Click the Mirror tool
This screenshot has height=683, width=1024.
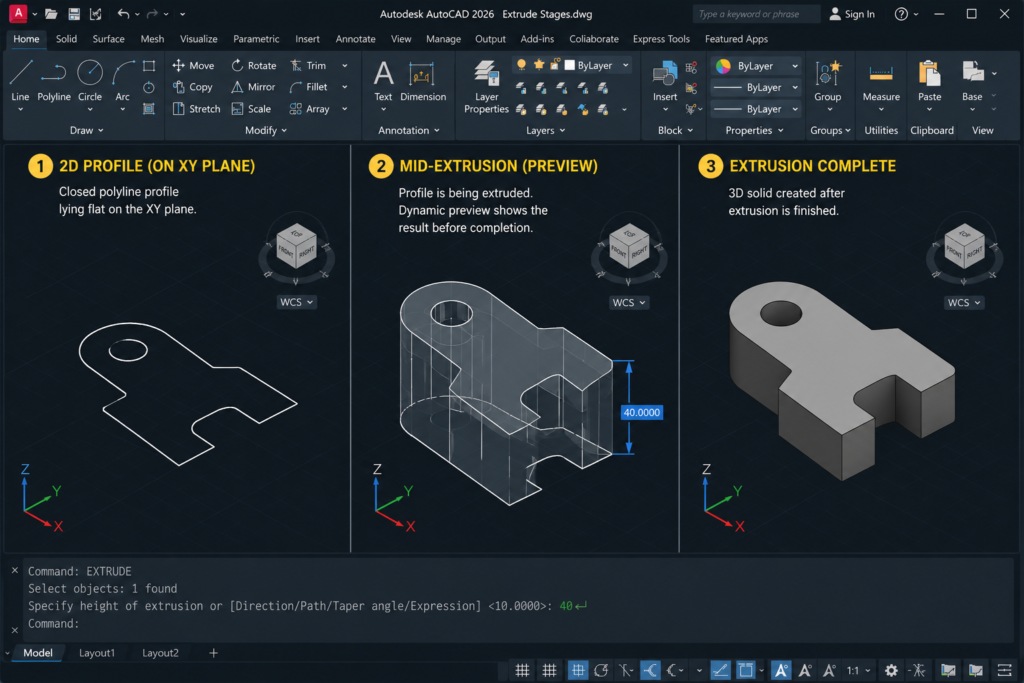(253, 87)
